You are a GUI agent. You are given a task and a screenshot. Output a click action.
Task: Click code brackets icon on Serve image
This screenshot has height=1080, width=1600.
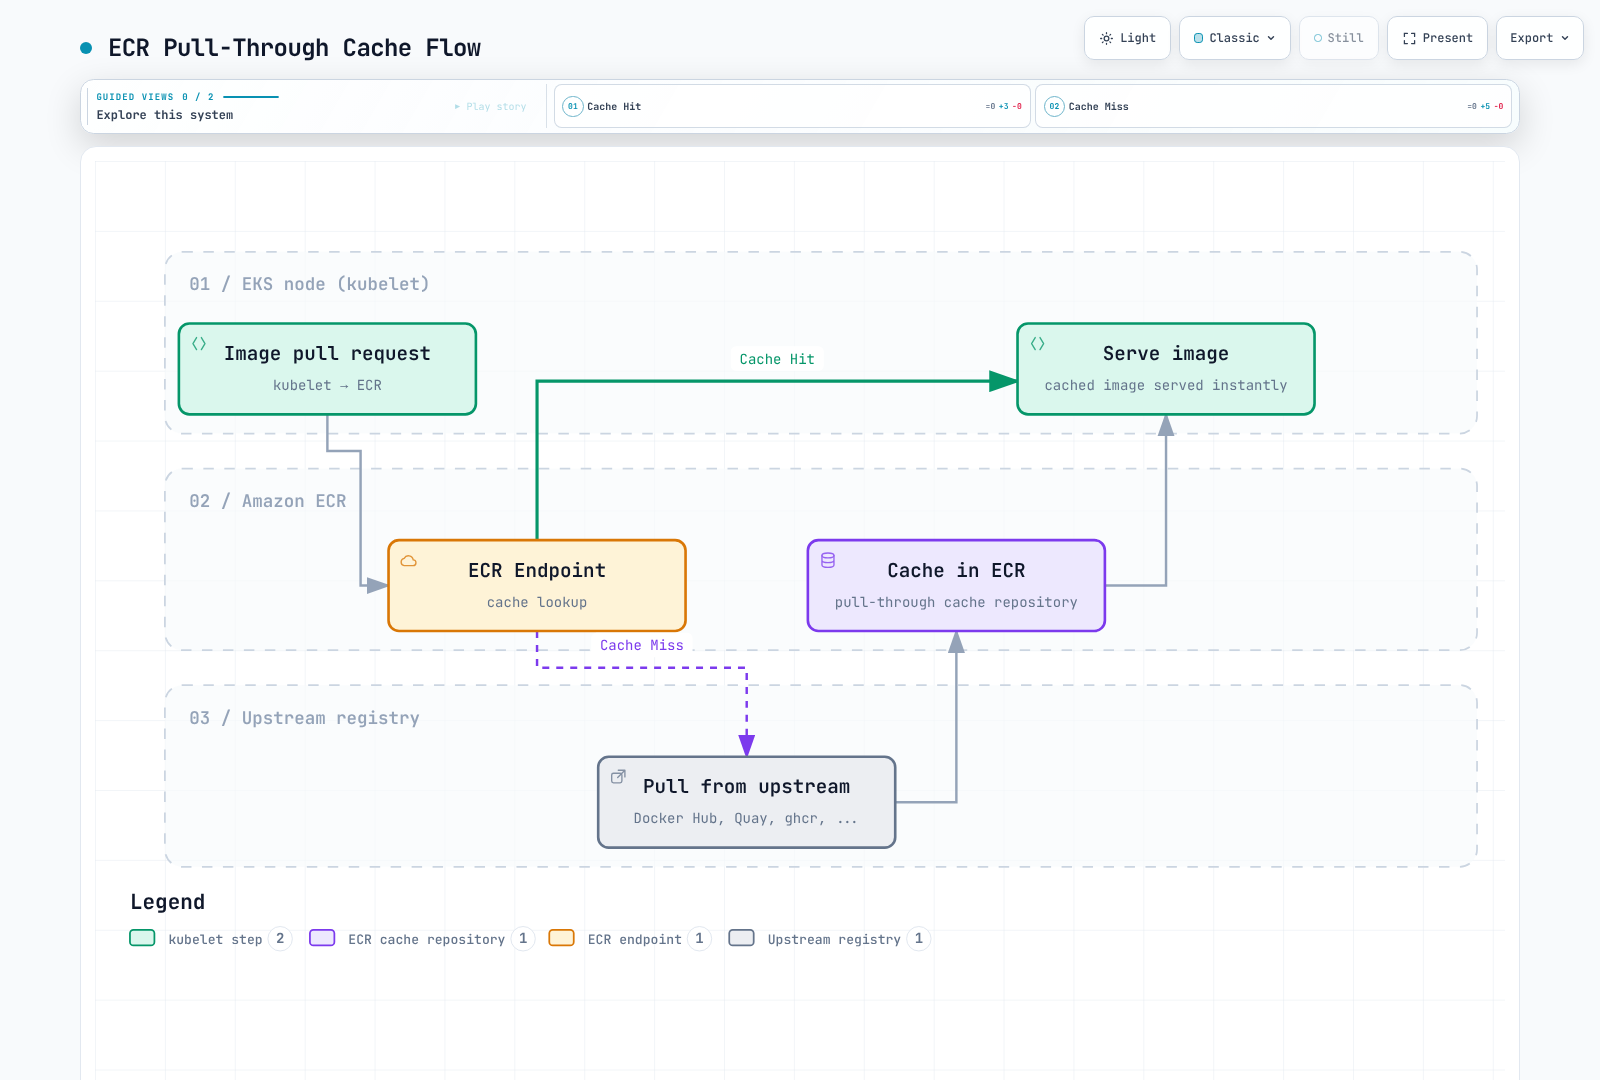[x=1038, y=343]
